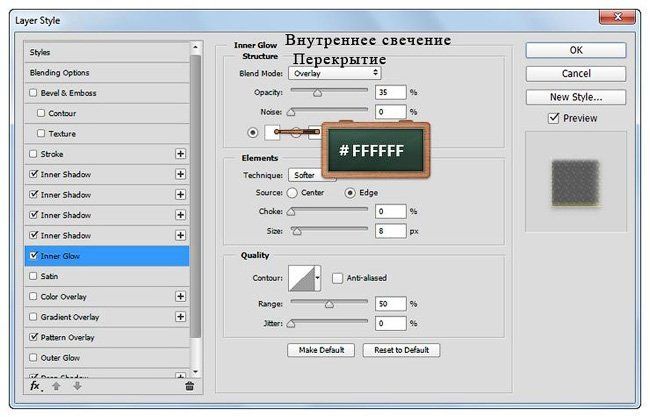Enable the Bevel & Emboss checkbox
This screenshot has height=417, width=650.
(x=33, y=93)
